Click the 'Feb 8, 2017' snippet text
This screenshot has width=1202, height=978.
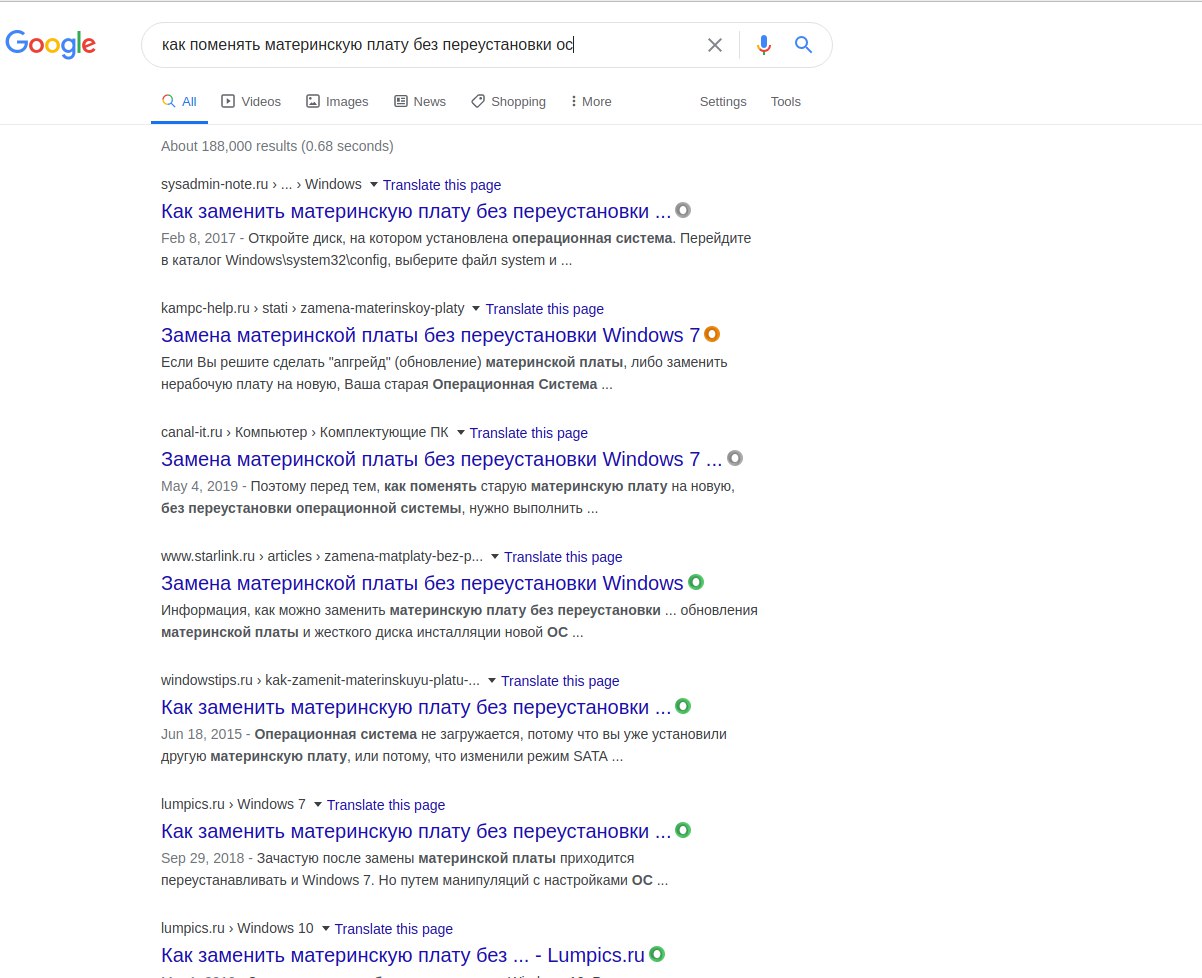click(198, 238)
